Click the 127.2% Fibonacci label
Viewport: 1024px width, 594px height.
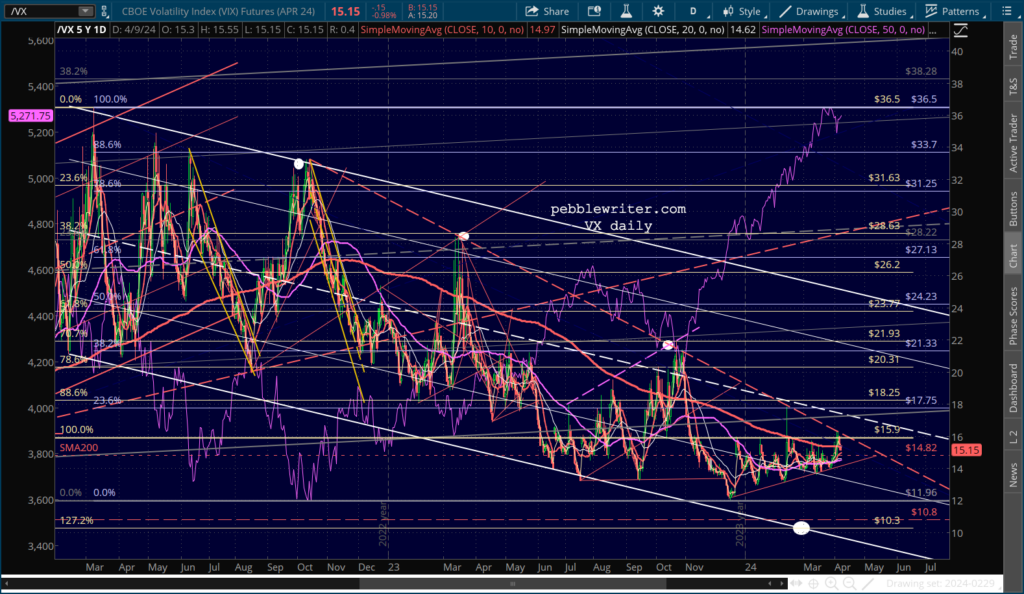[76, 520]
